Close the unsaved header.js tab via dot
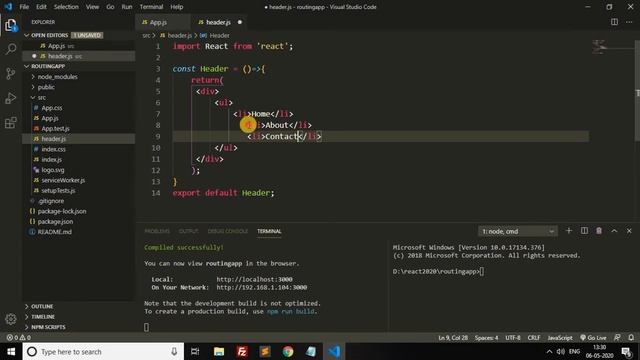 click(x=240, y=22)
